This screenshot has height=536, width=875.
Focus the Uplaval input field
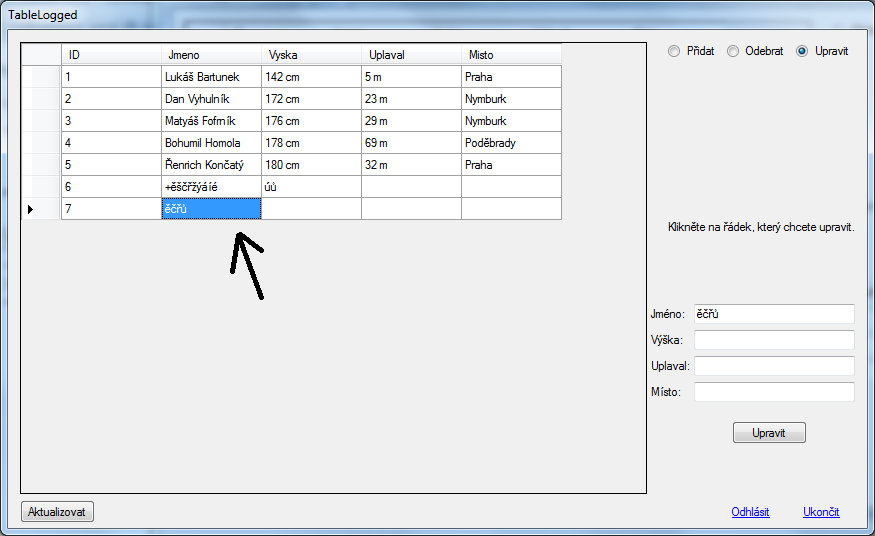[x=774, y=366]
